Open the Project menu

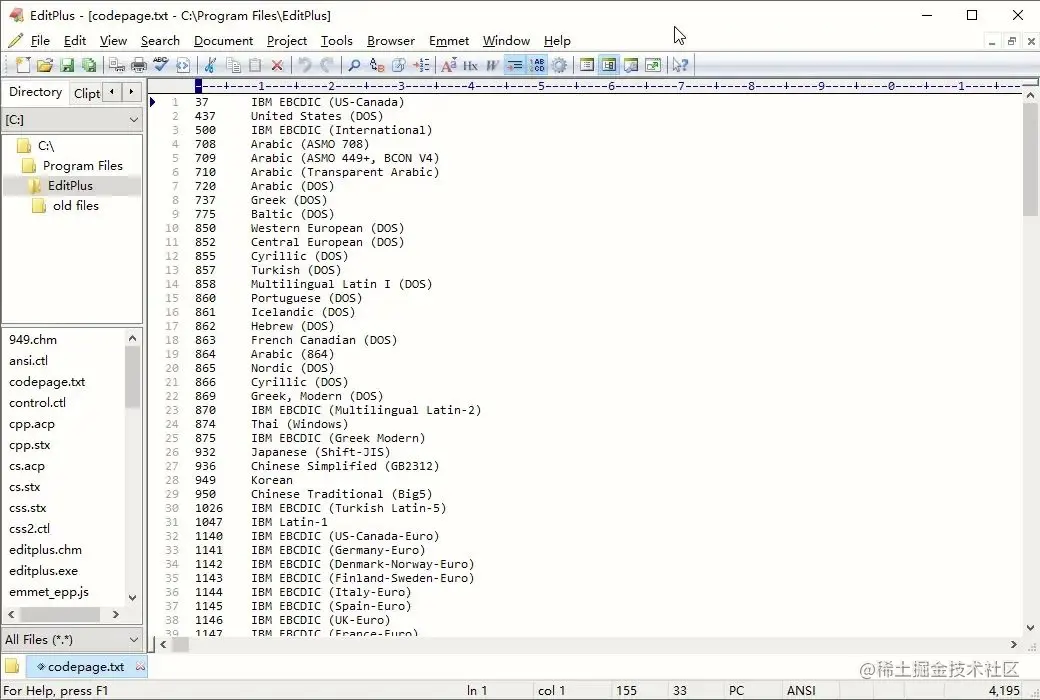click(287, 40)
